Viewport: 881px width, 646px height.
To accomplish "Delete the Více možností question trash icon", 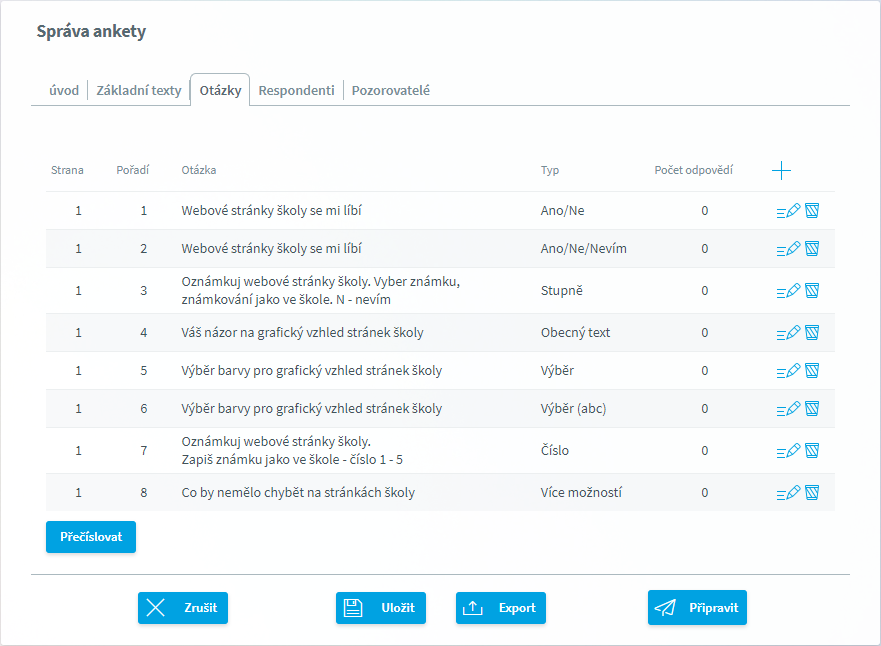I will click(x=812, y=493).
